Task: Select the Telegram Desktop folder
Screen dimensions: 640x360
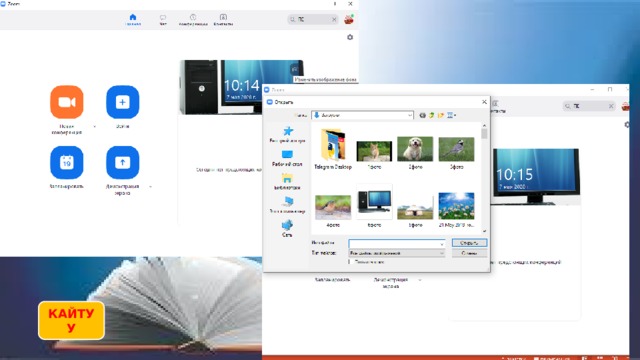Action: tap(333, 149)
